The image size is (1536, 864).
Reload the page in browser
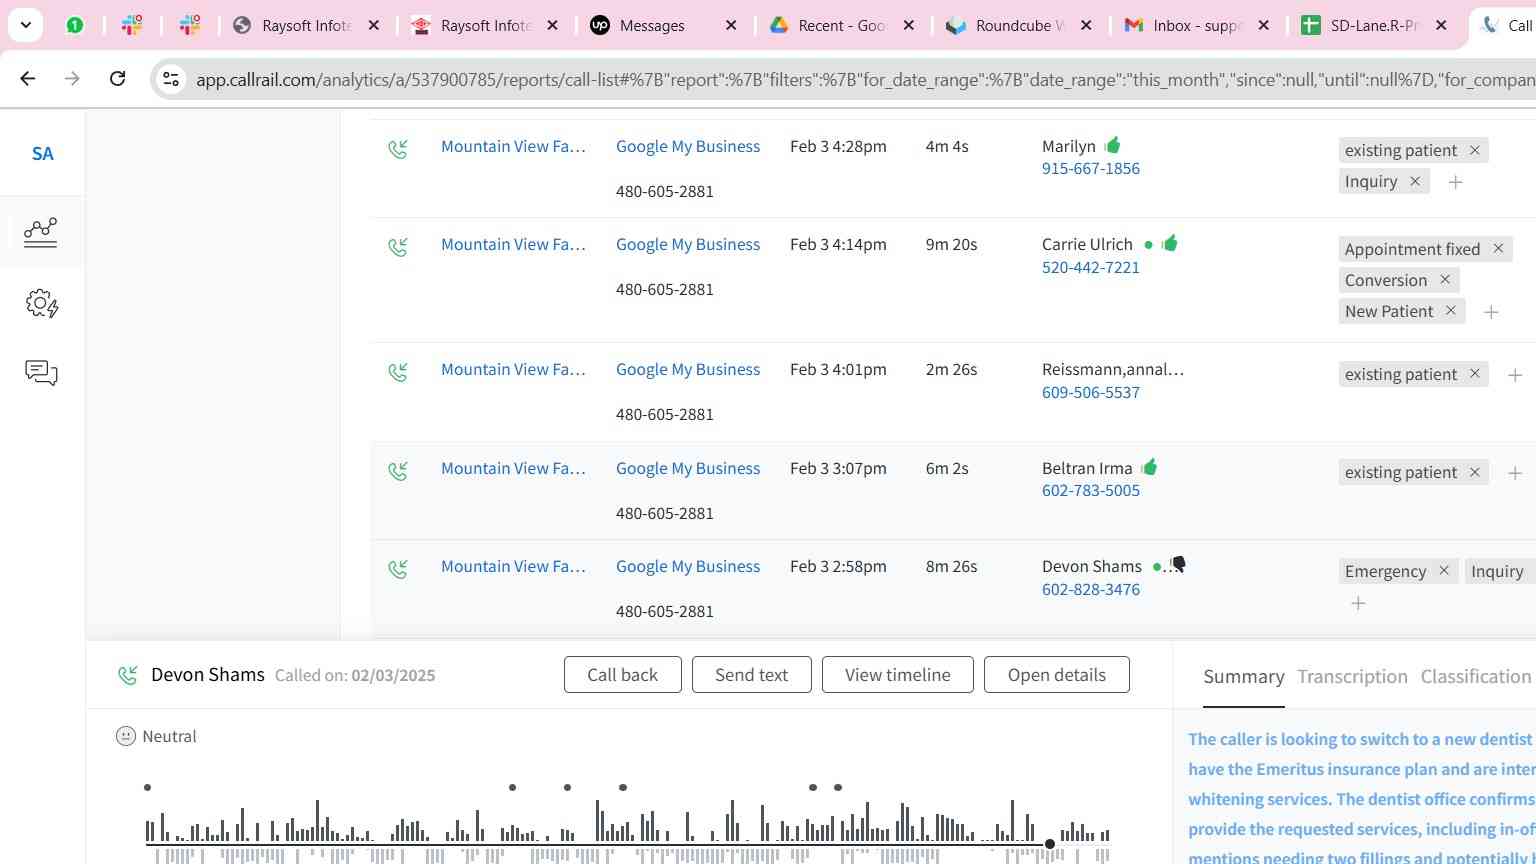coord(117,78)
